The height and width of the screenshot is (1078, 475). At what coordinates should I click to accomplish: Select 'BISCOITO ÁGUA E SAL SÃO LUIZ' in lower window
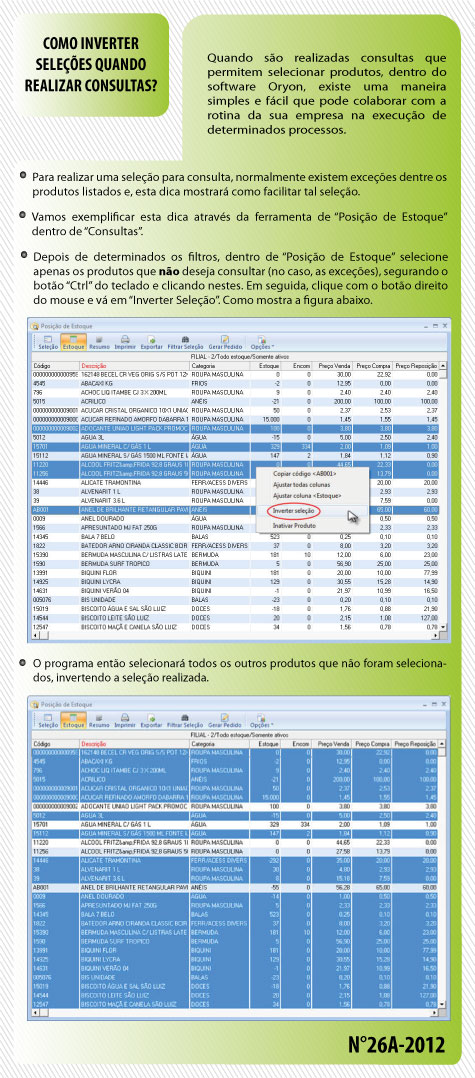236,987
